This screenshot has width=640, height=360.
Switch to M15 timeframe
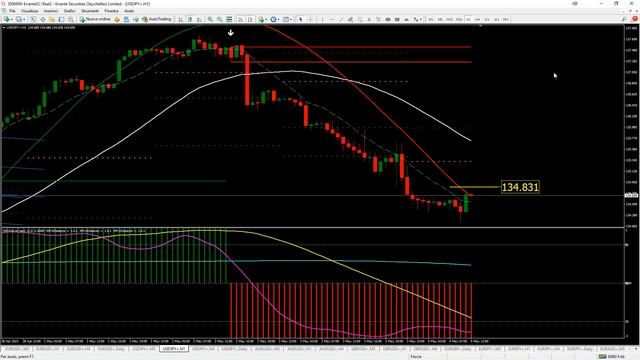point(449,19)
